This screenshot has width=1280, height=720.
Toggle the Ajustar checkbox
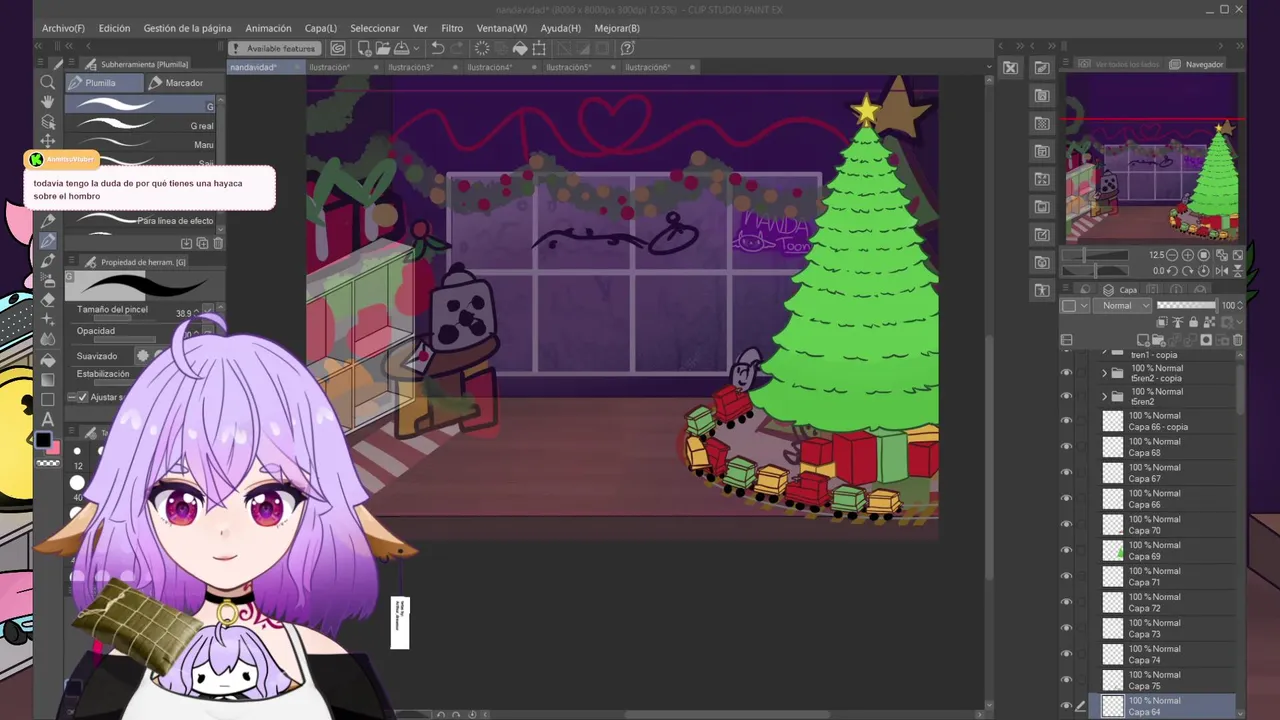83,397
